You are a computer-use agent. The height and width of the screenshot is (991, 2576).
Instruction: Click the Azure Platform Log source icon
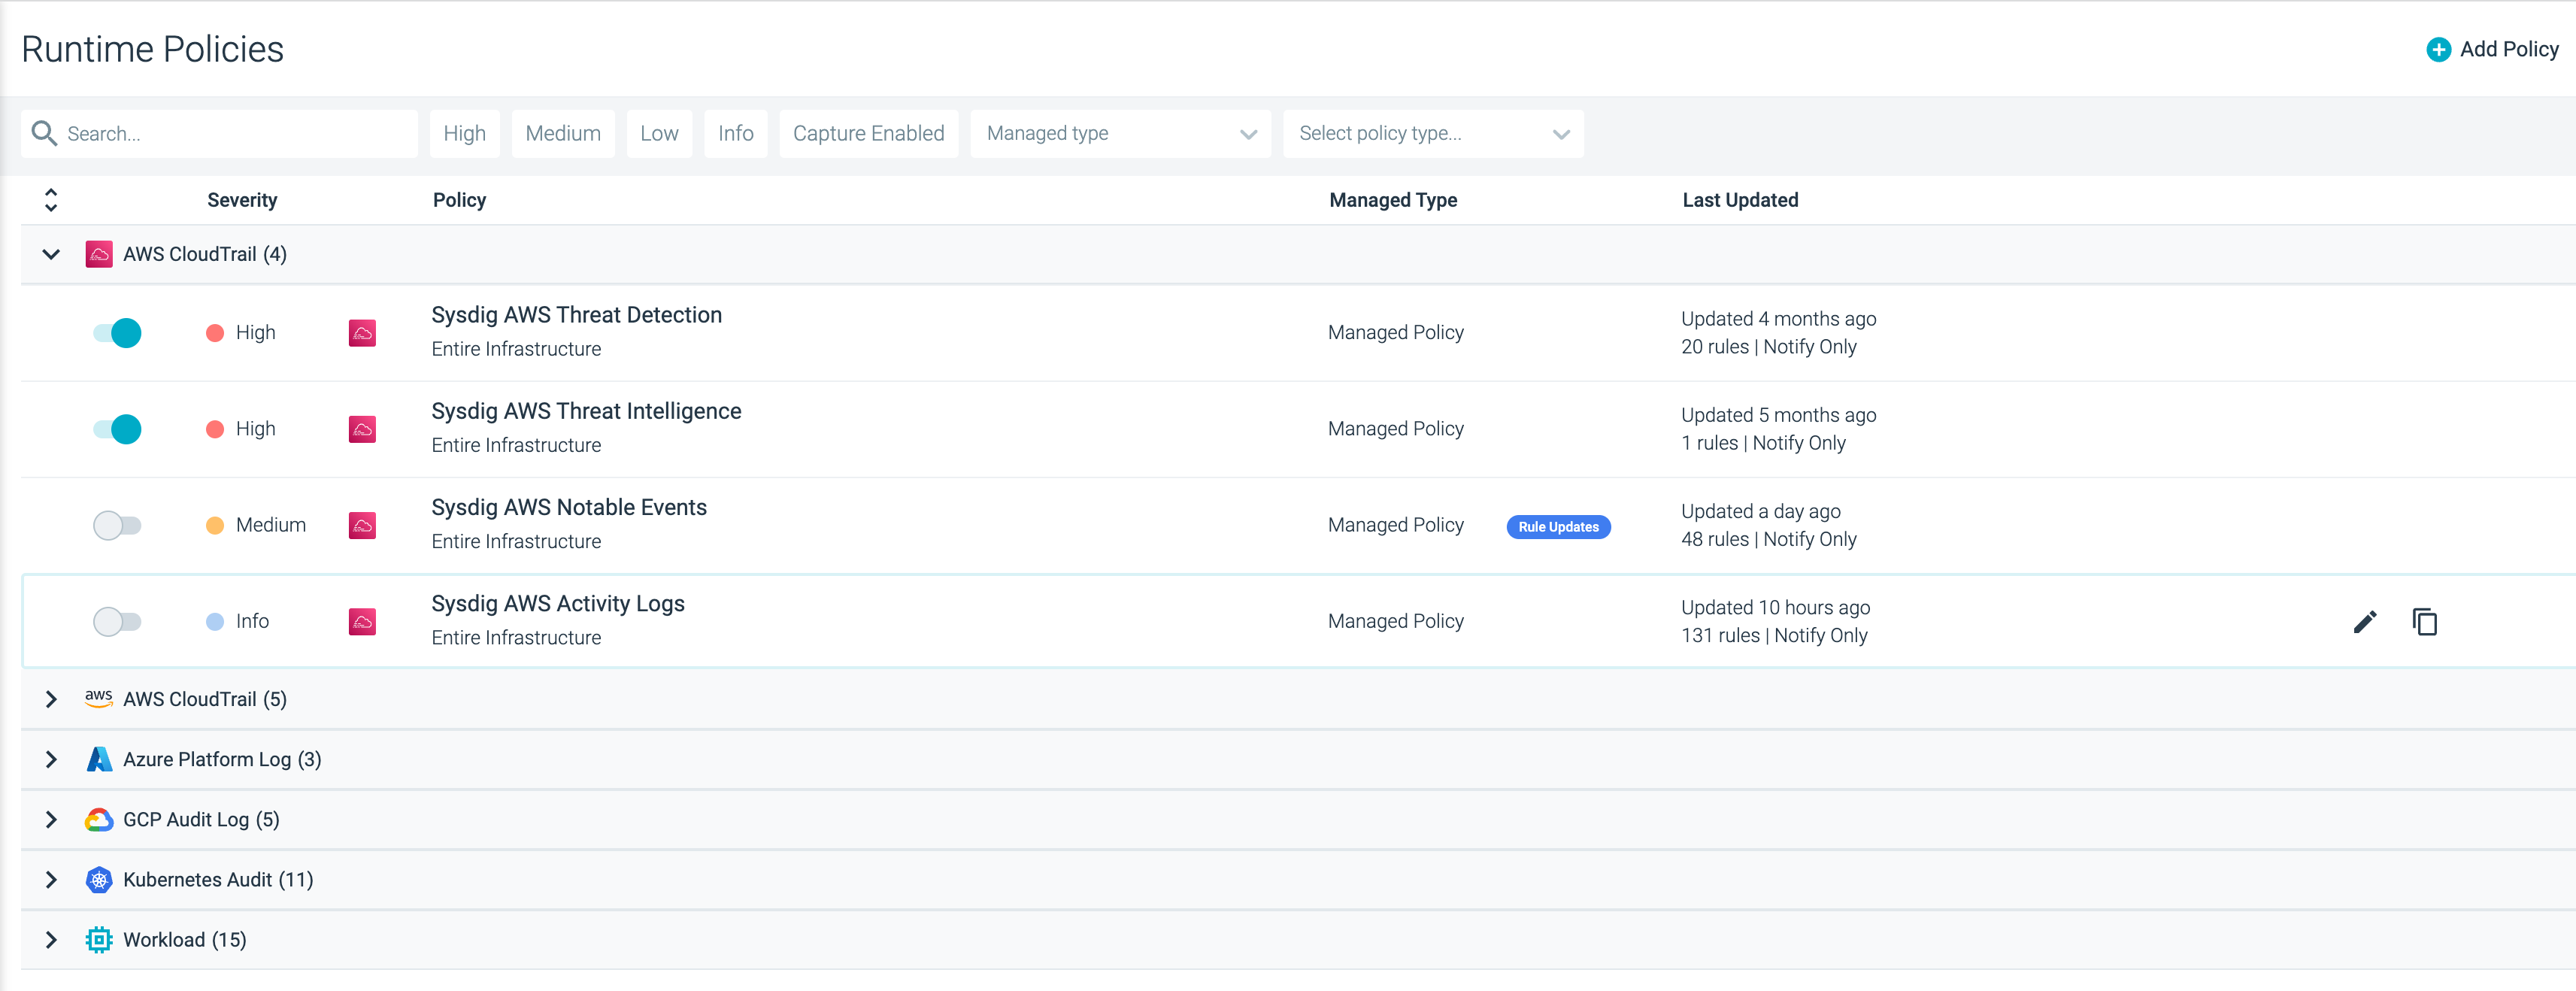pyautogui.click(x=98, y=759)
